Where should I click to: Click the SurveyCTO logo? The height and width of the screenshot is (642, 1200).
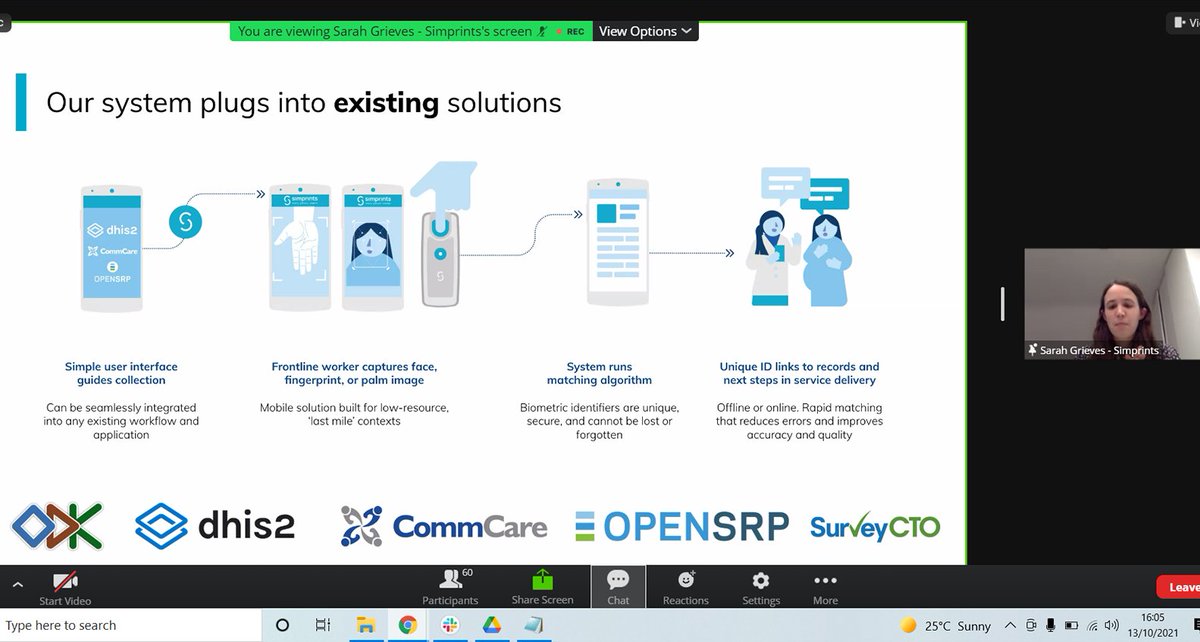coord(875,527)
